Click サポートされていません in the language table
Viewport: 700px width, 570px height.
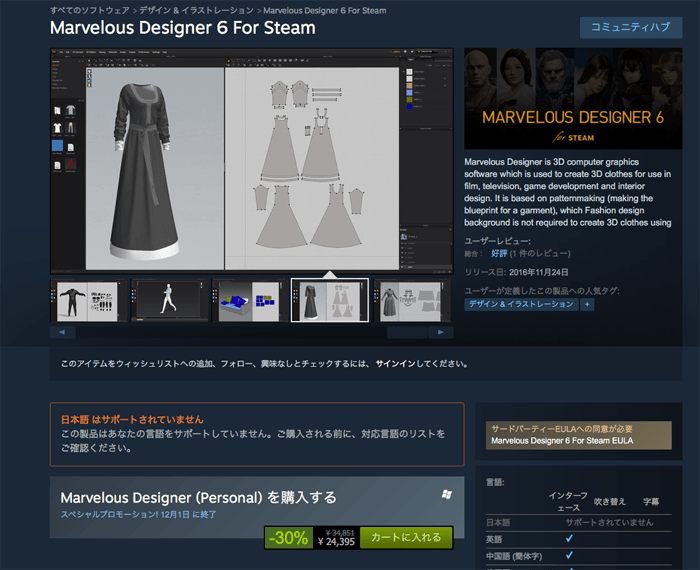pos(609,522)
